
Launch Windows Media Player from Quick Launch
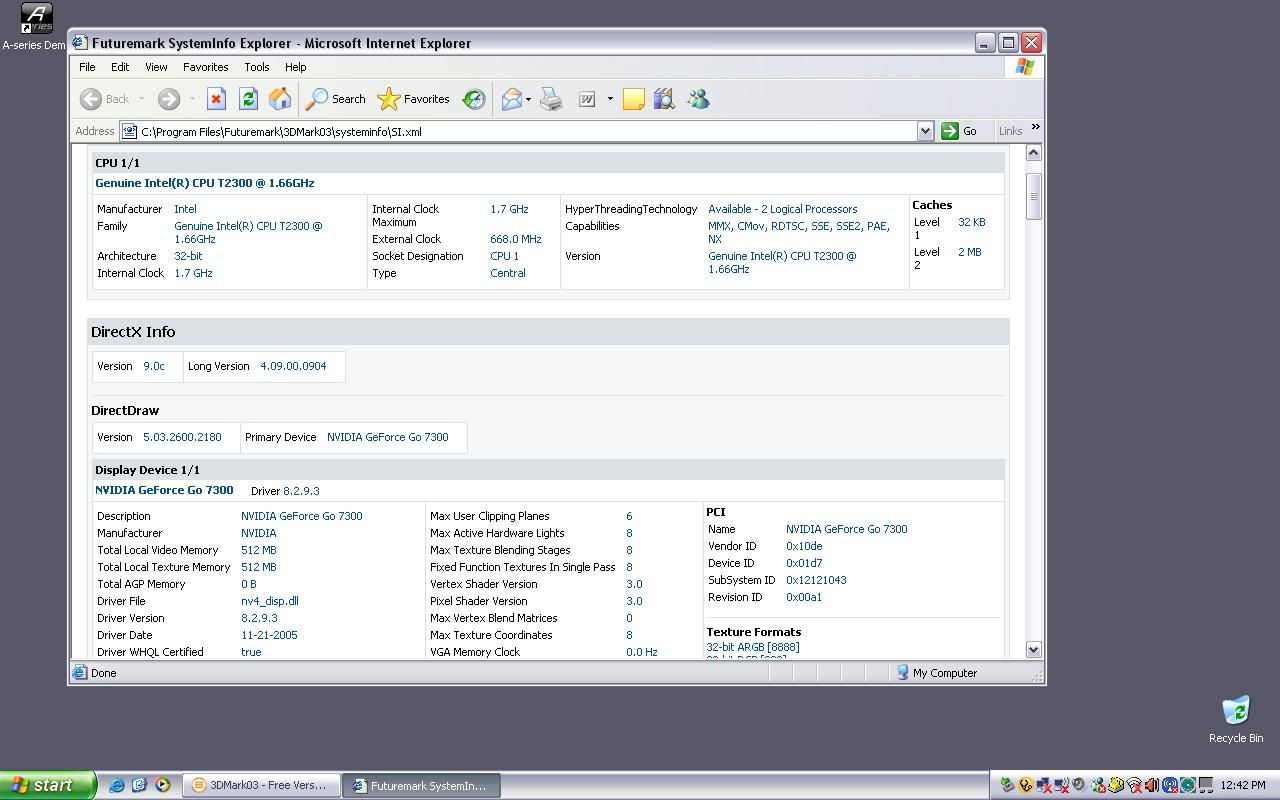[x=162, y=785]
